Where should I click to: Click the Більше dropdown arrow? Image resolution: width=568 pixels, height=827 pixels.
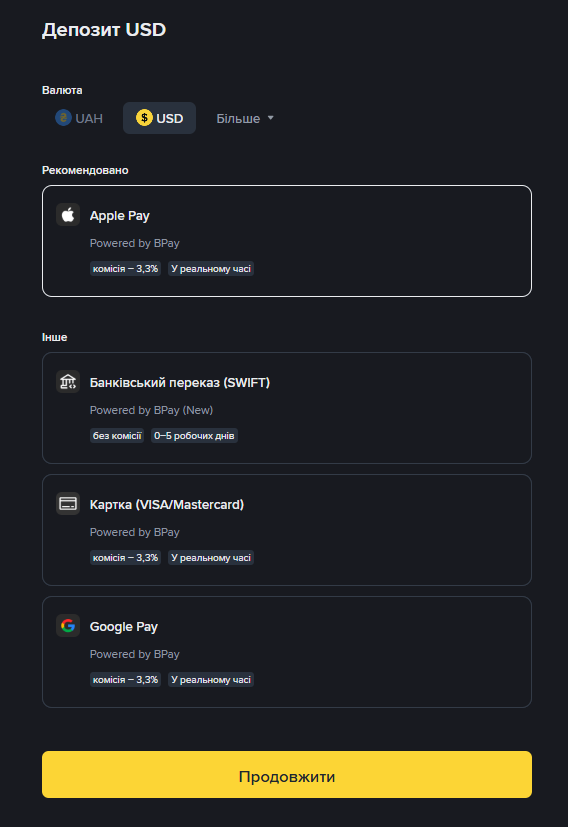coord(271,118)
